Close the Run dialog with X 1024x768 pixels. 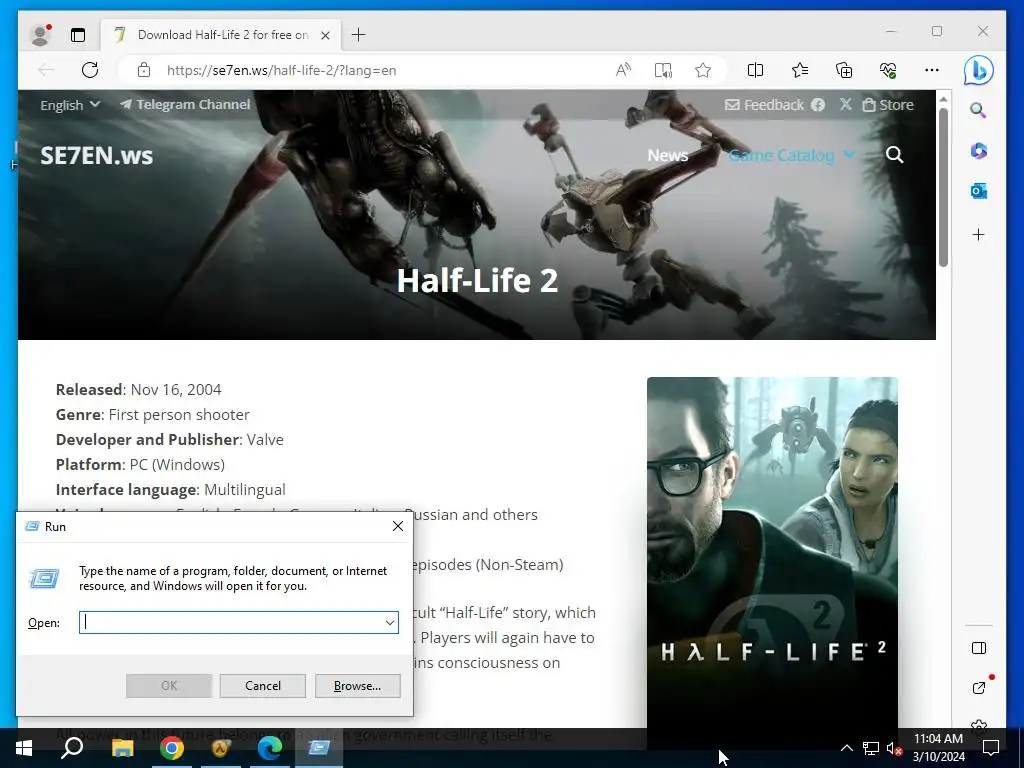pos(398,526)
